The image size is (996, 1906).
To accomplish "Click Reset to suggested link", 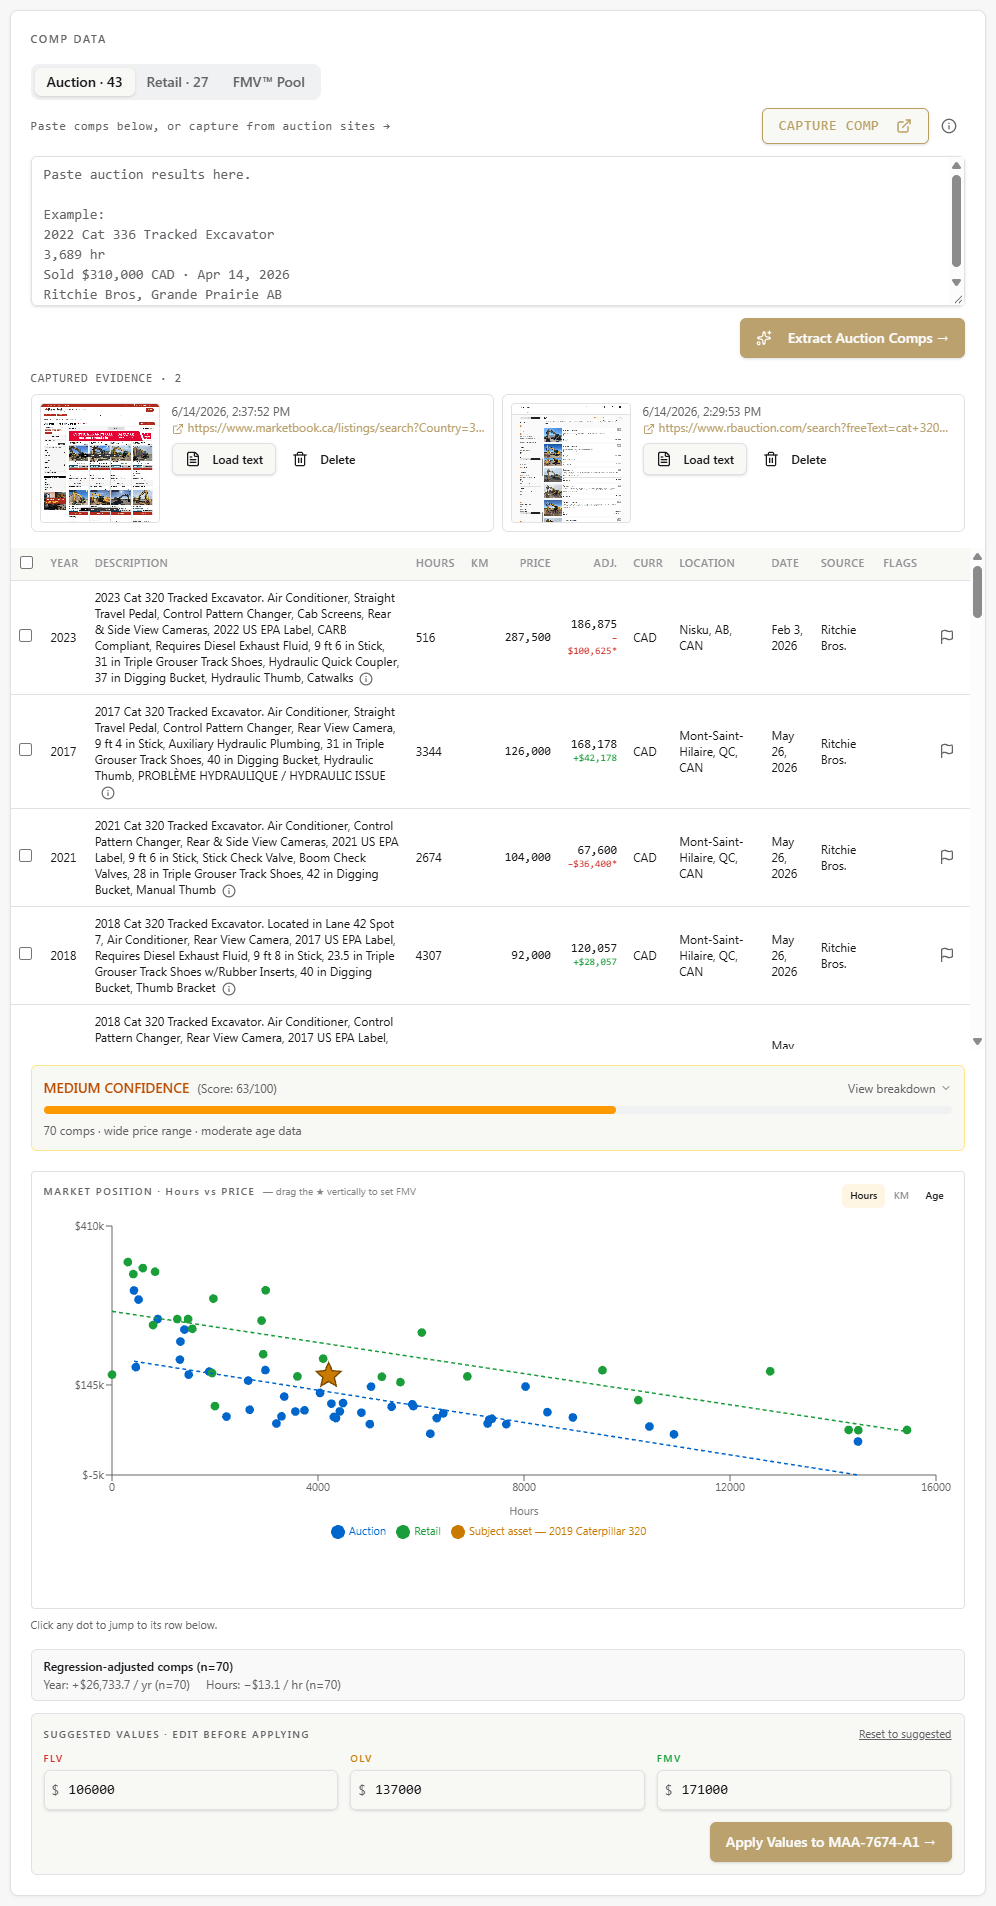I will click(x=905, y=1734).
